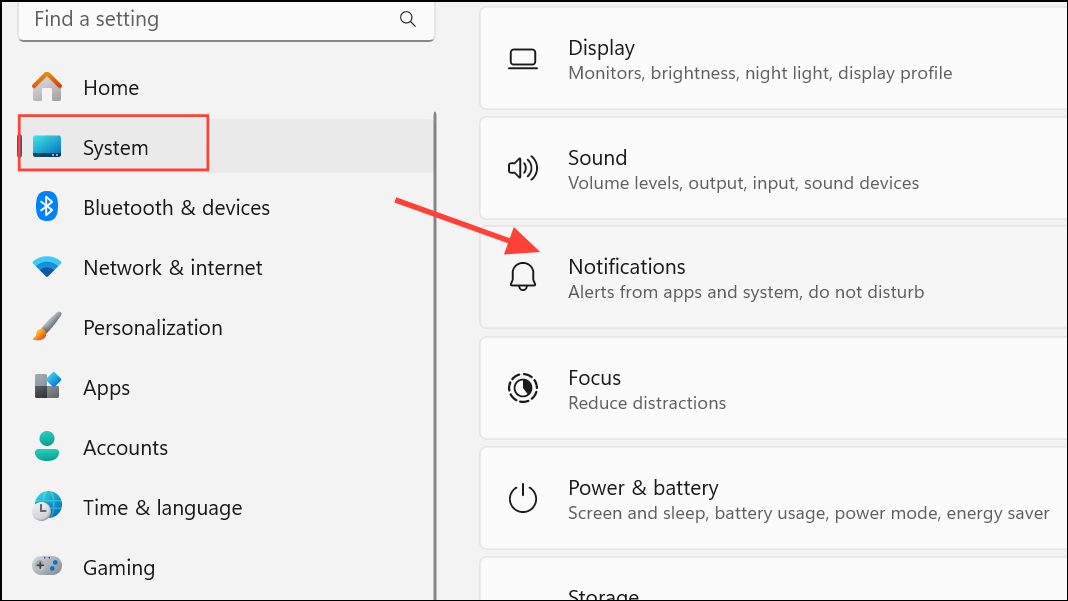Click the Focus circle icon

[x=523, y=388]
